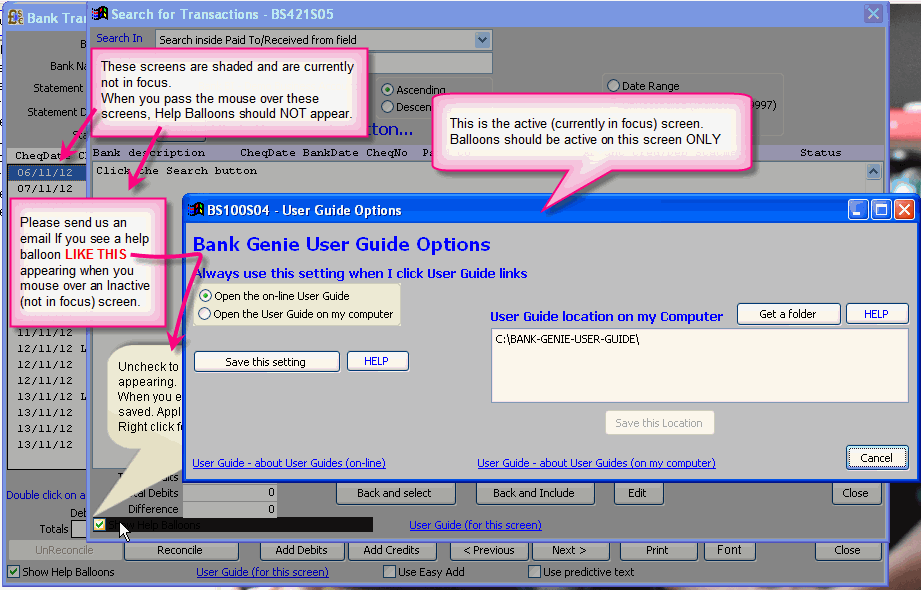The width and height of the screenshot is (921, 590).
Task: Click 'Back and Include' in Search window
Action: click(x=535, y=493)
